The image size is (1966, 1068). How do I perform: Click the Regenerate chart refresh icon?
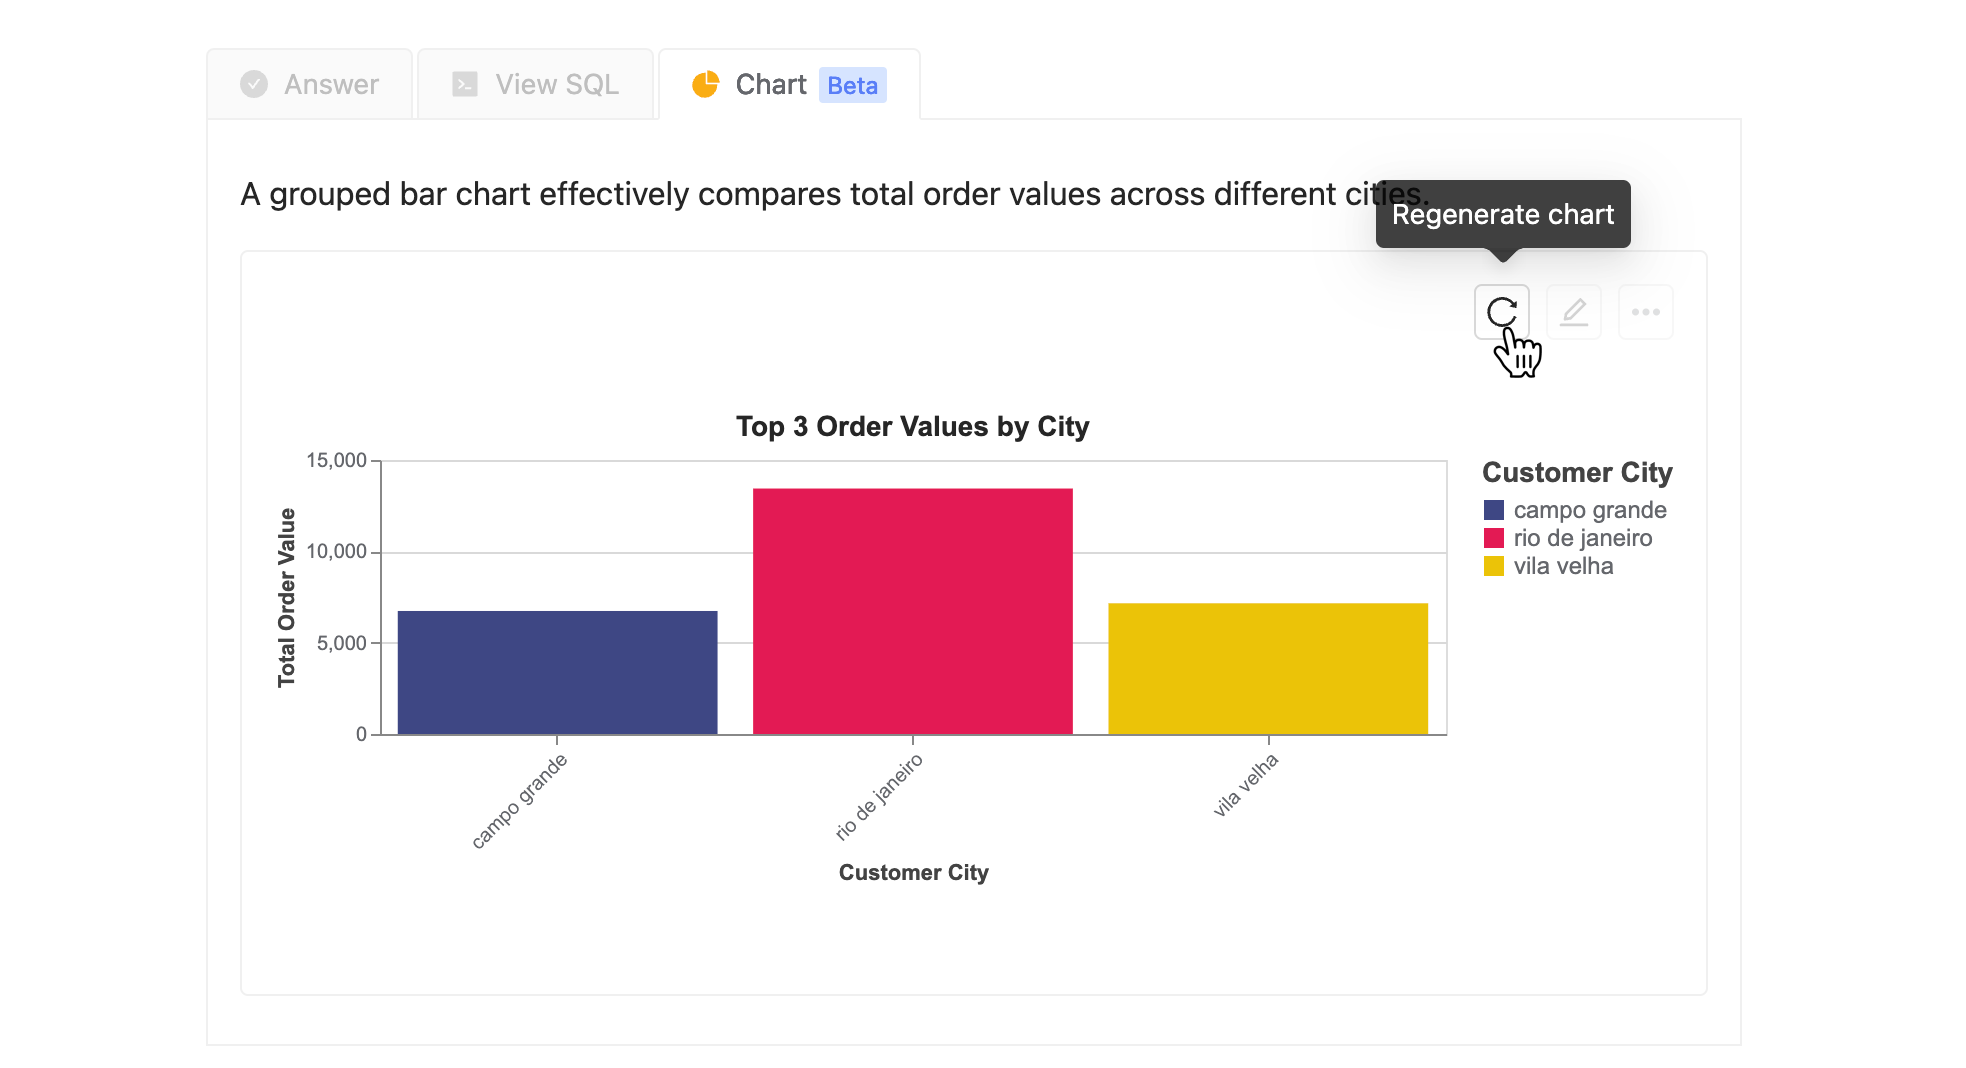[1501, 312]
